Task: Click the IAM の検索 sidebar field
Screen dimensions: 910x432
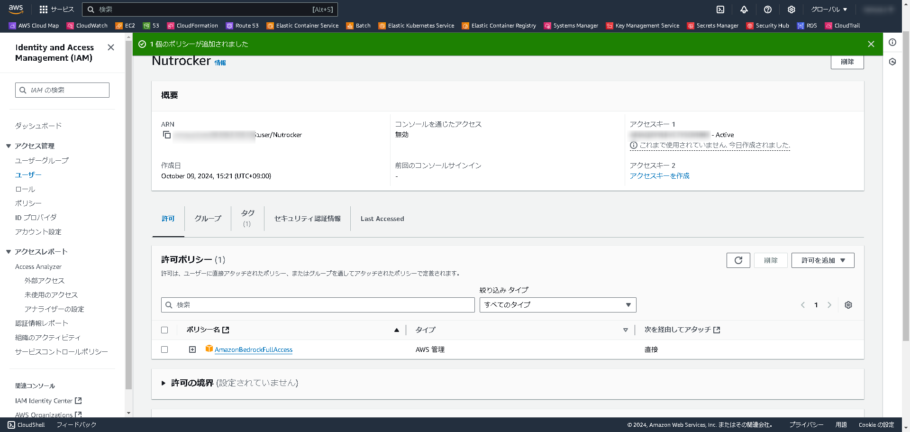Action: pyautogui.click(x=62, y=90)
